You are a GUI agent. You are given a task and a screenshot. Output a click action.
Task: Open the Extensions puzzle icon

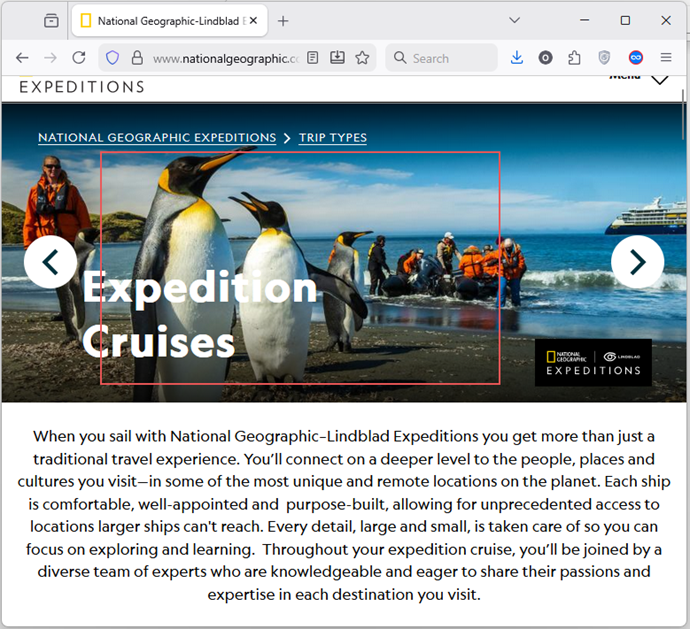[x=574, y=58]
